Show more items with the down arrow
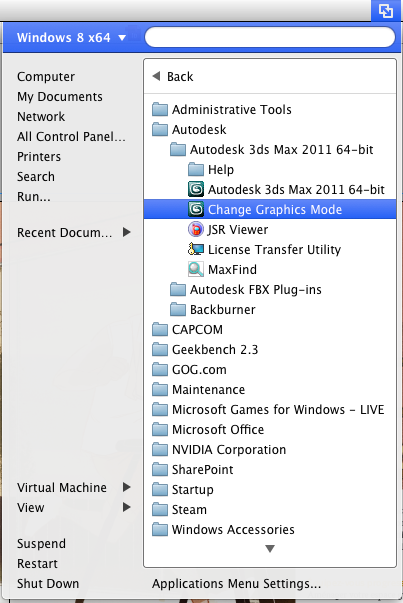403x603 pixels. tap(270, 549)
